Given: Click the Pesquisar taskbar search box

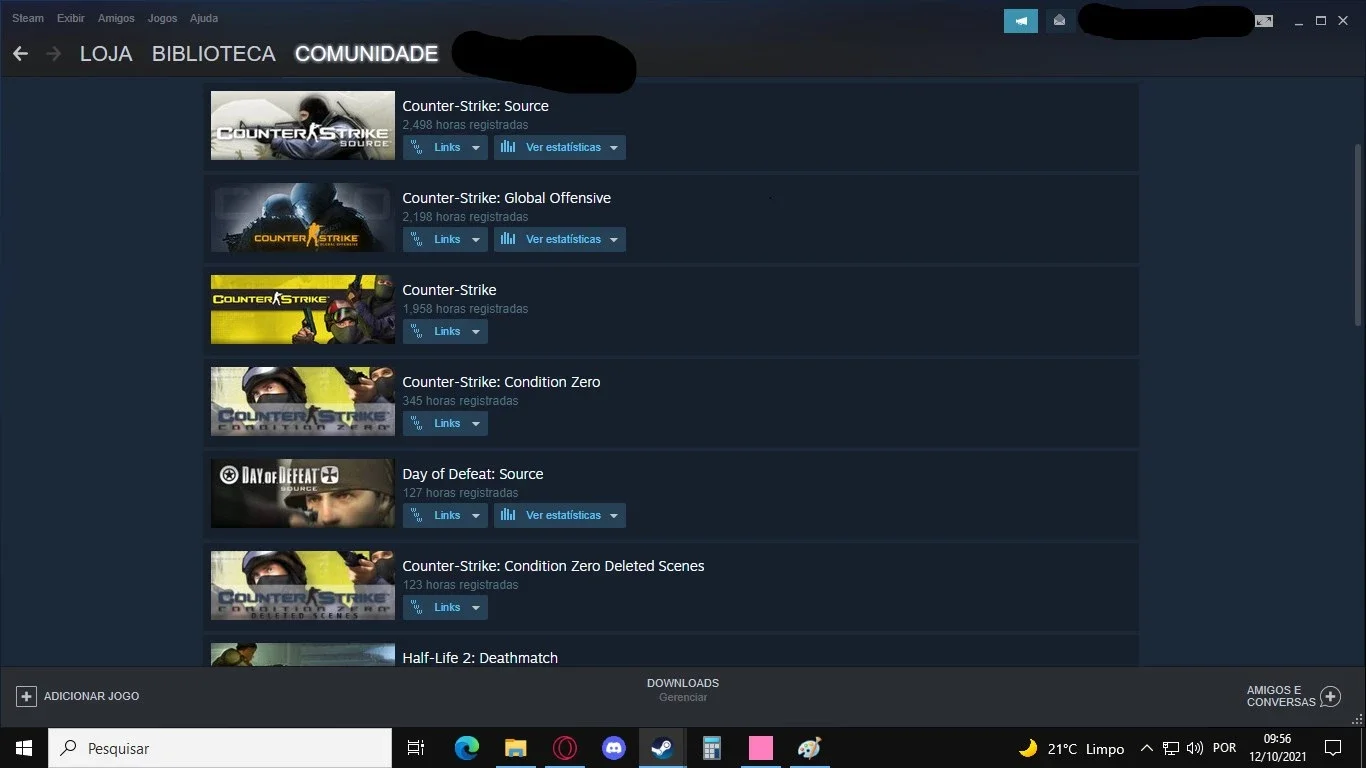Looking at the screenshot, I should pos(220,748).
